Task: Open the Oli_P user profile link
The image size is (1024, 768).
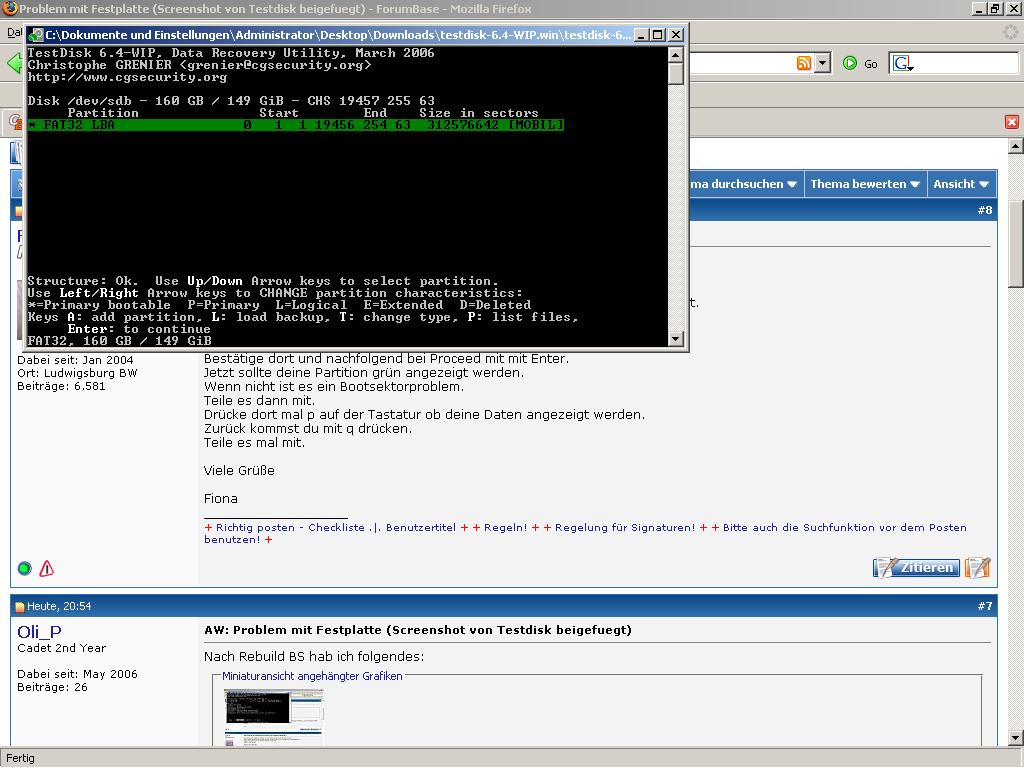Action: pyautogui.click(x=39, y=632)
